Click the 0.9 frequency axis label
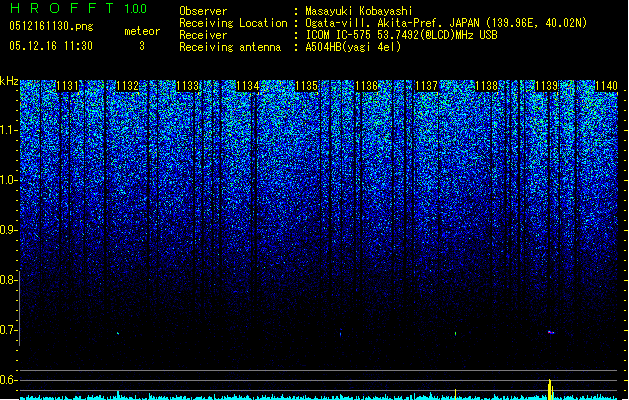This screenshot has height=400, width=629. point(7,230)
